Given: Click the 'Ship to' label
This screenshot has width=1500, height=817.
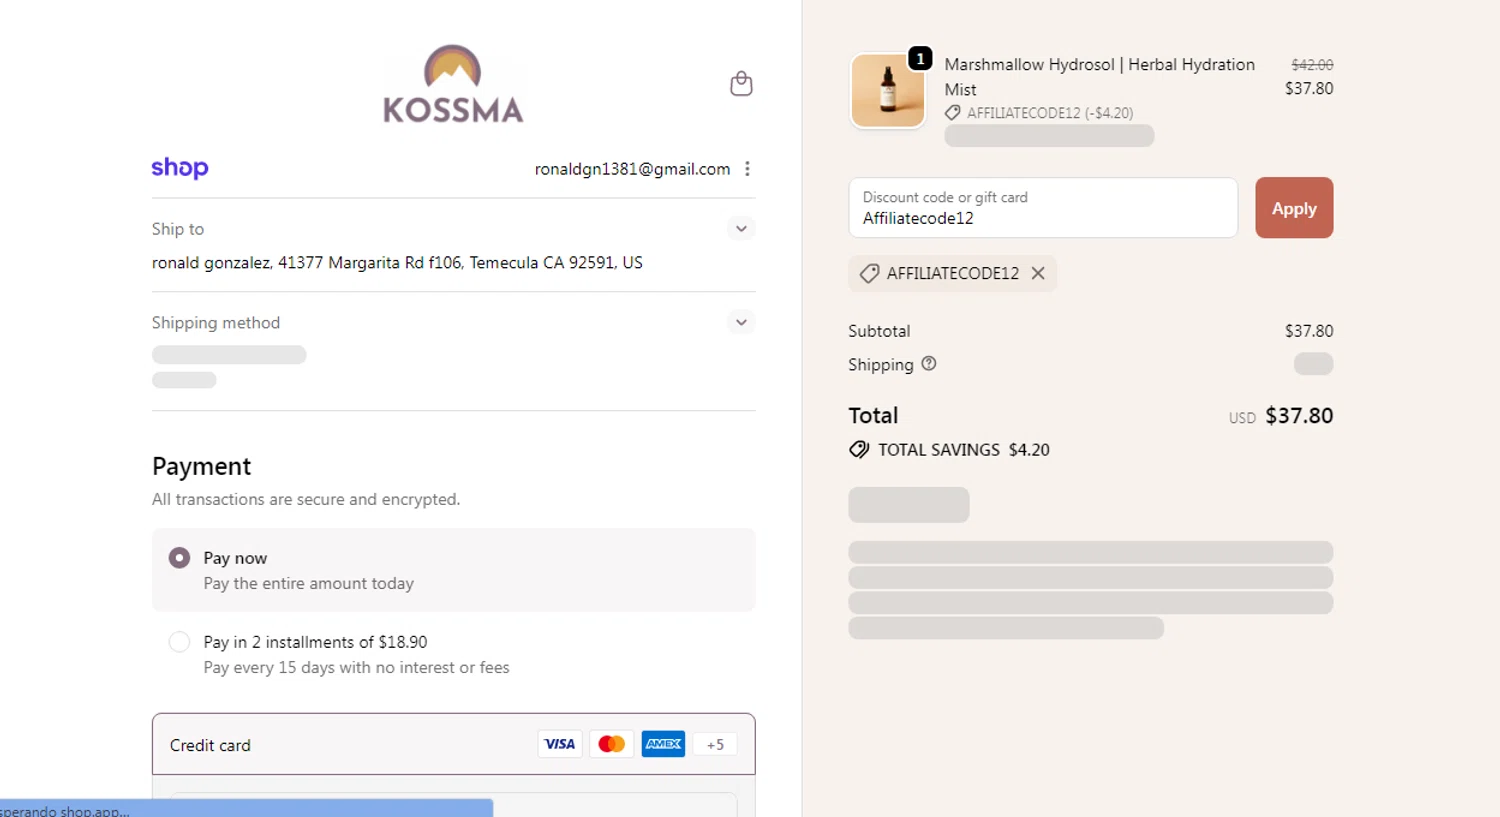Looking at the screenshot, I should (178, 229).
